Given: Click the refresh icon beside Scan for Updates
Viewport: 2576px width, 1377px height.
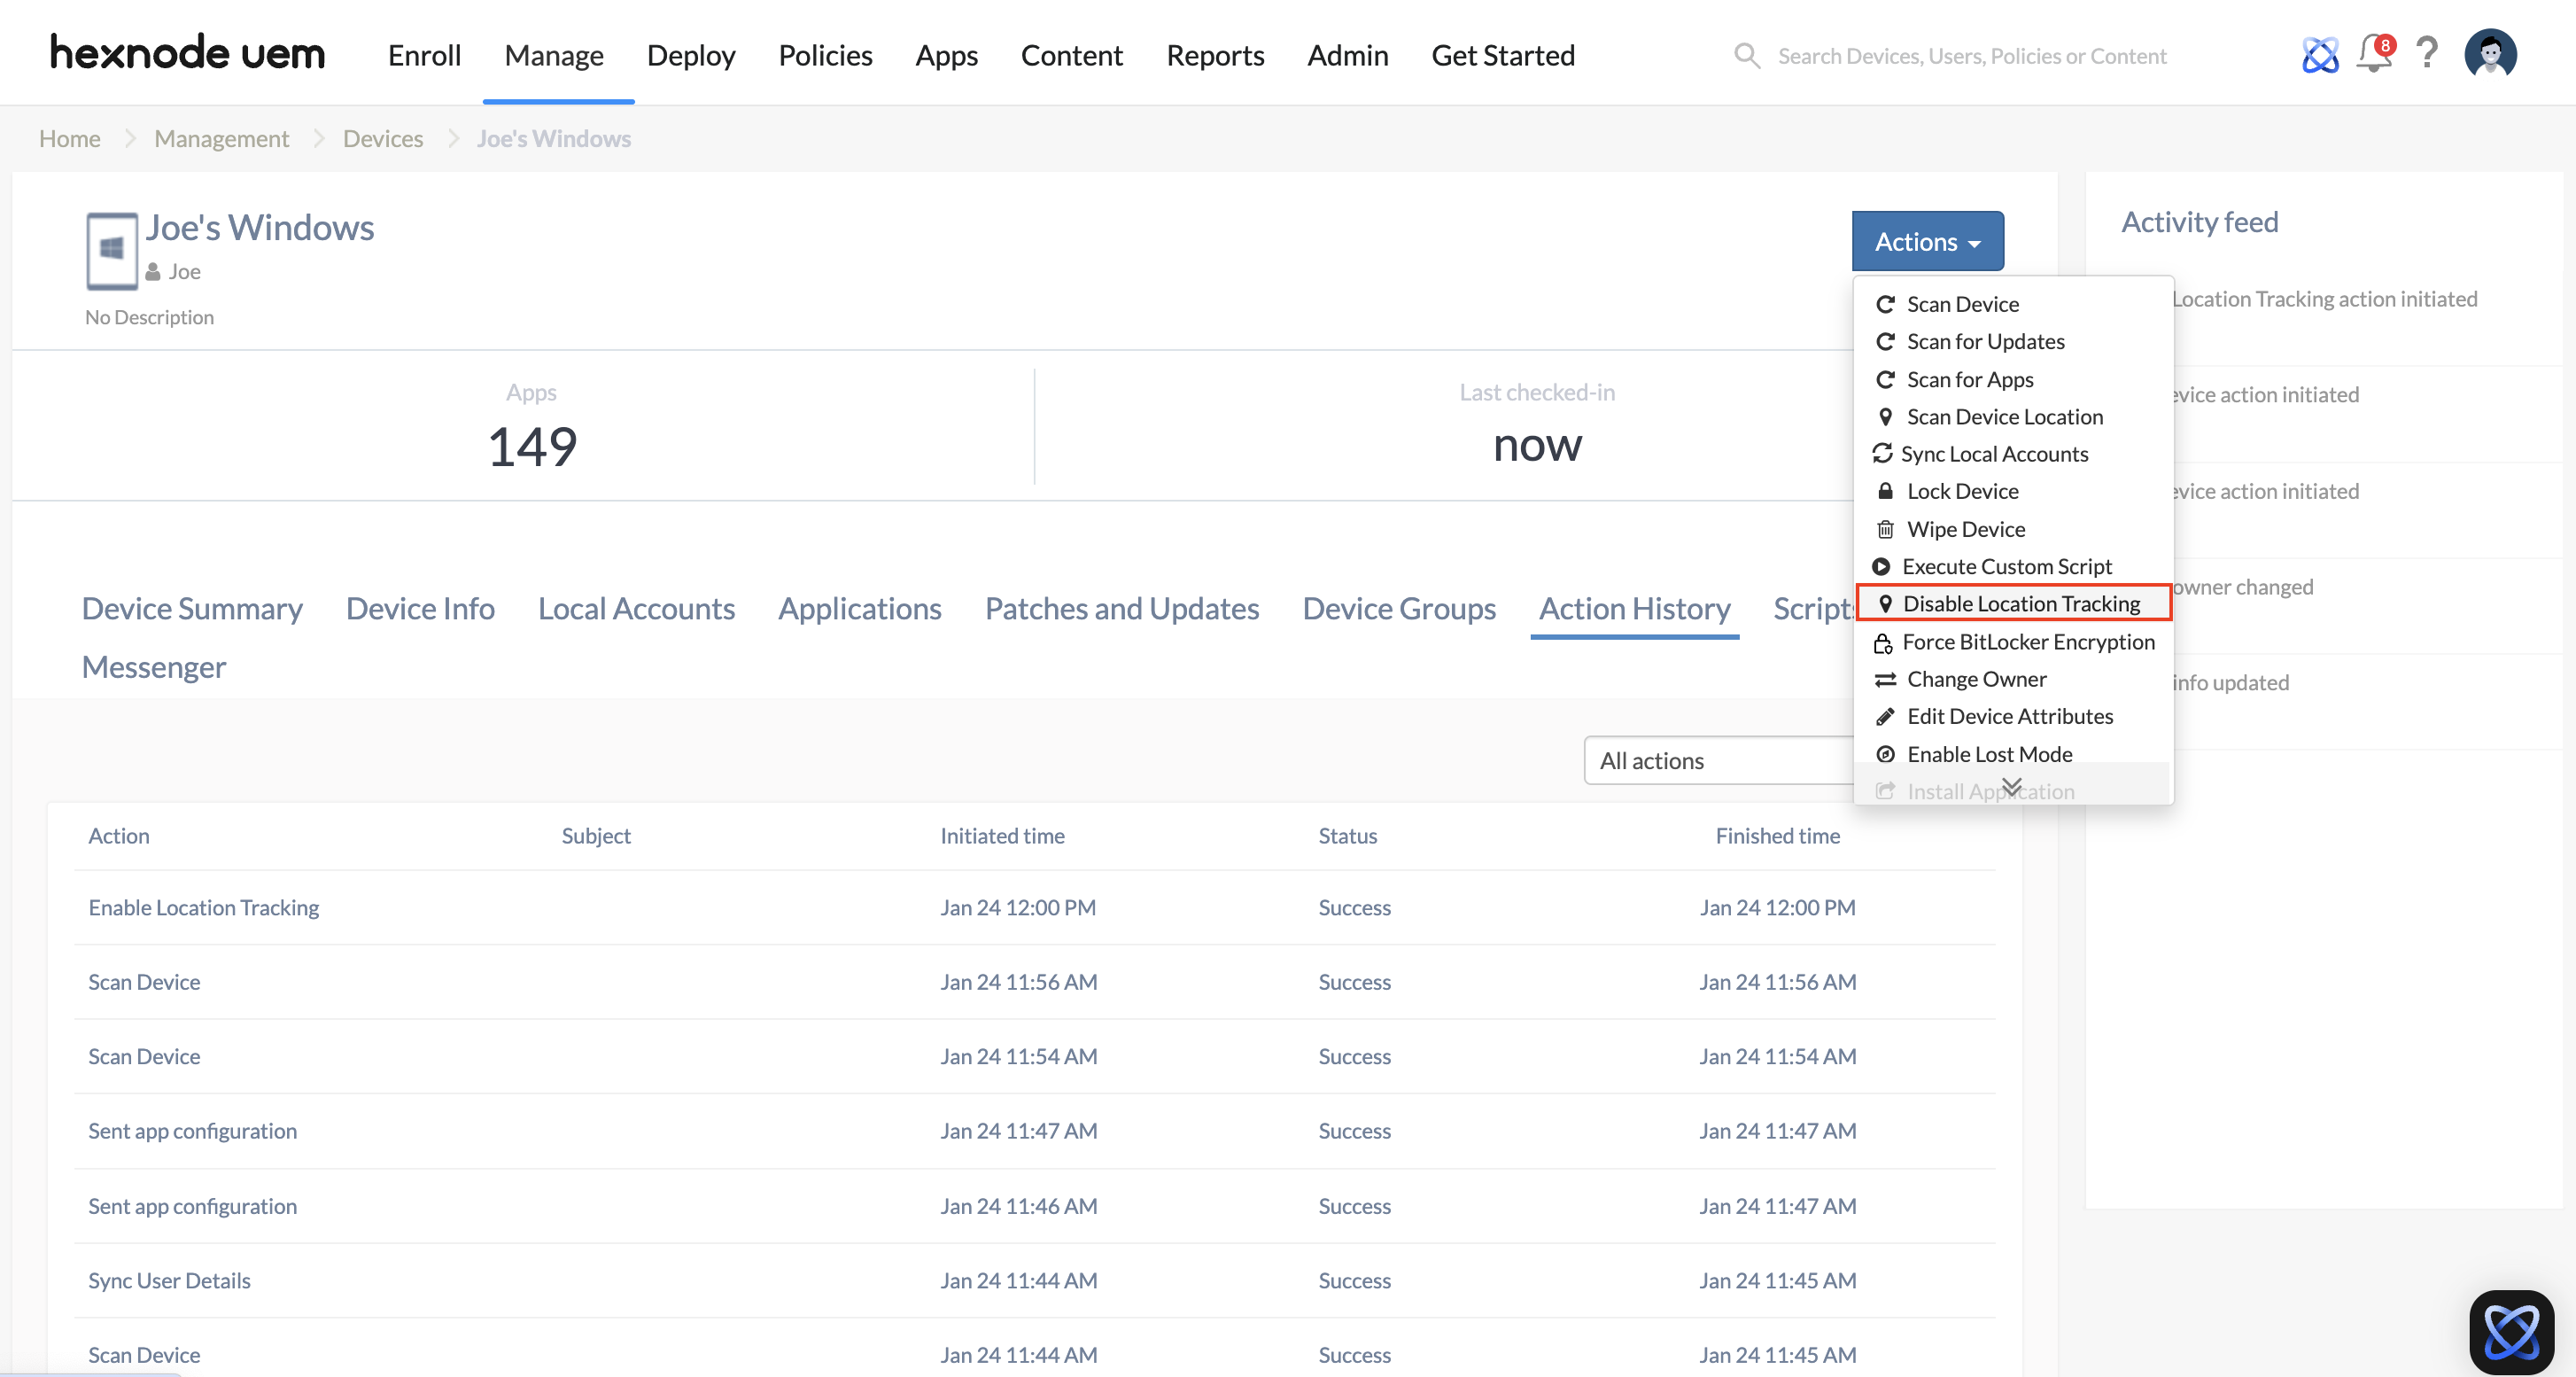Looking at the screenshot, I should coord(1885,341).
